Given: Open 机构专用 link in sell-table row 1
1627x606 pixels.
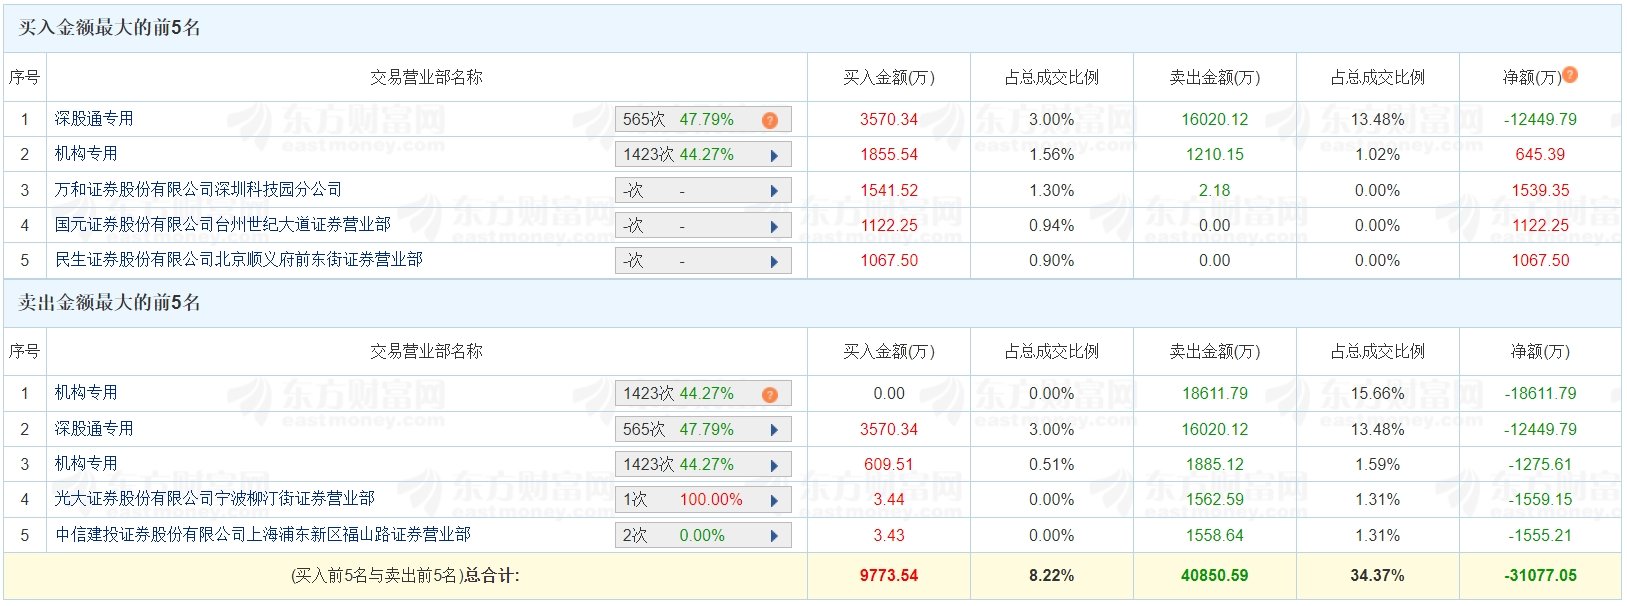Looking at the screenshot, I should click(86, 392).
